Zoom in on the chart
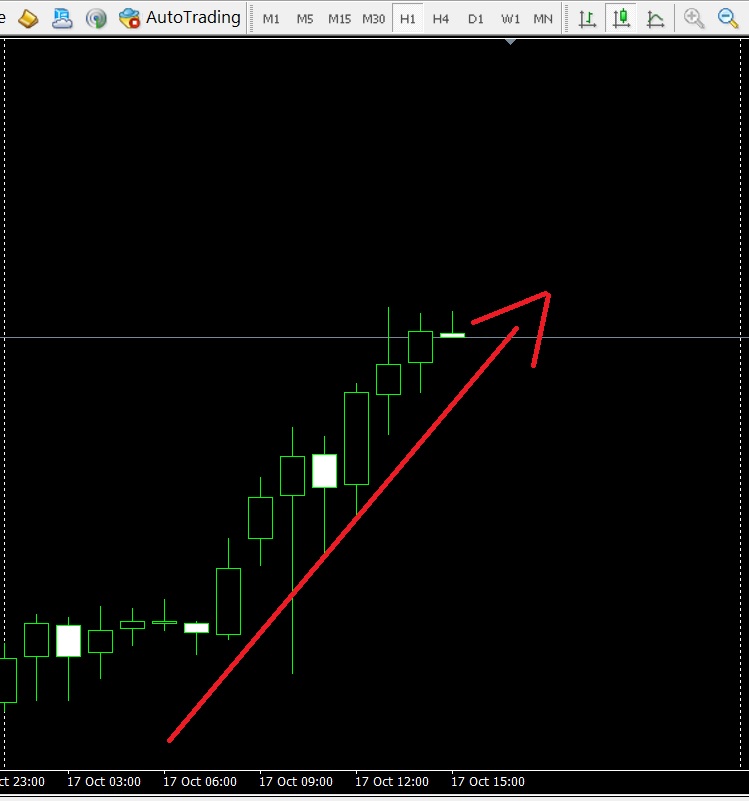 click(x=694, y=19)
